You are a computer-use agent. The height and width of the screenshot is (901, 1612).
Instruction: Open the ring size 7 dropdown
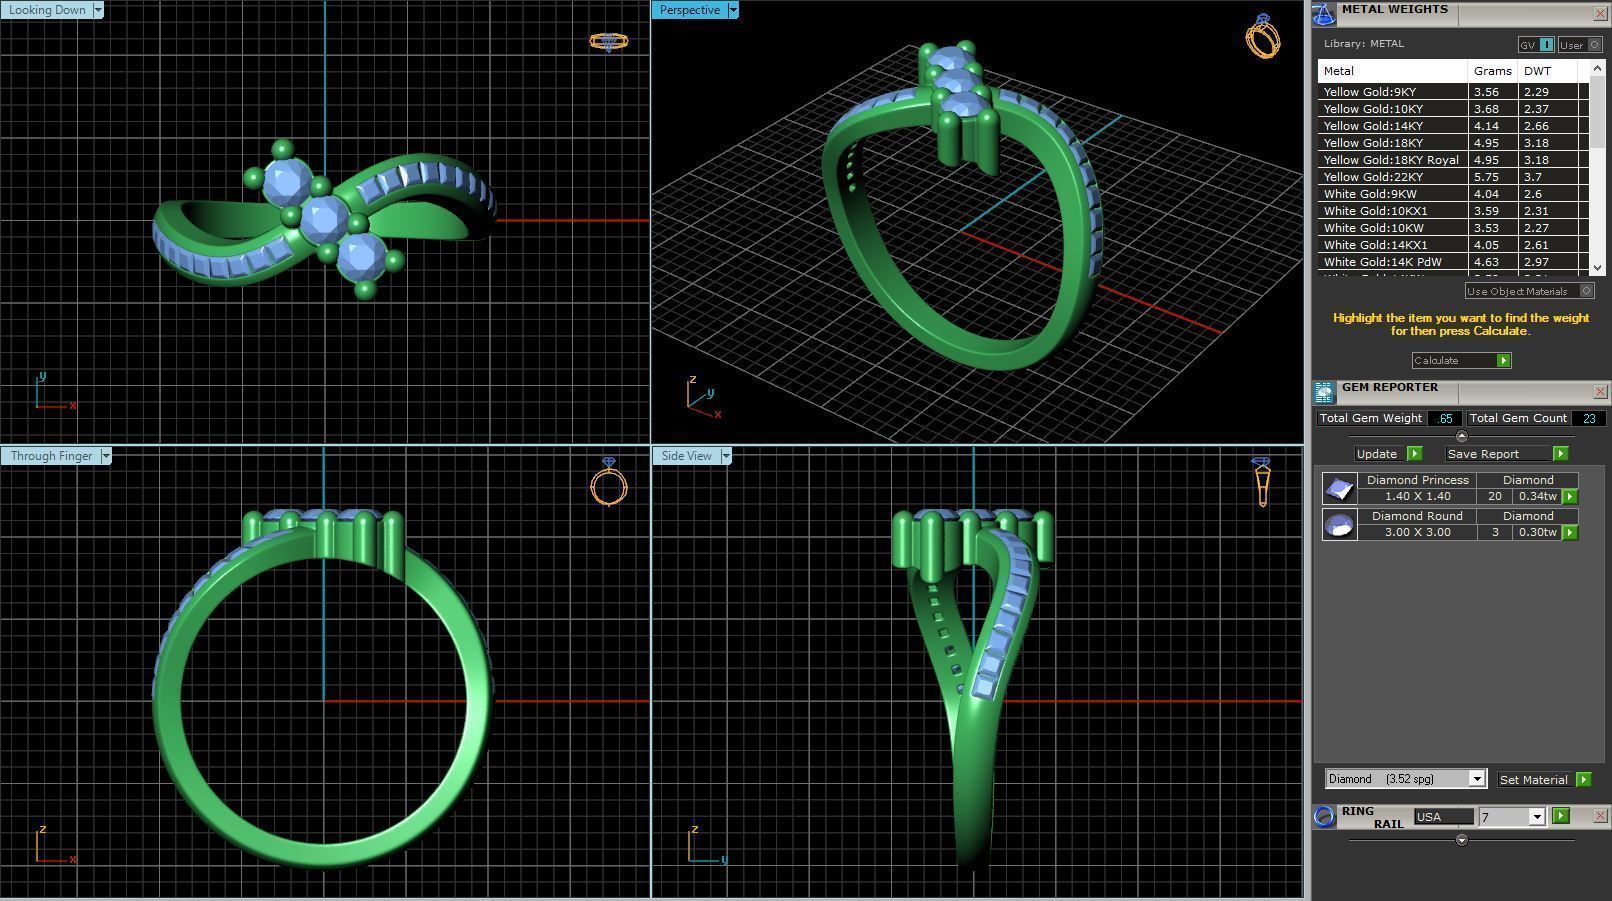click(1537, 817)
